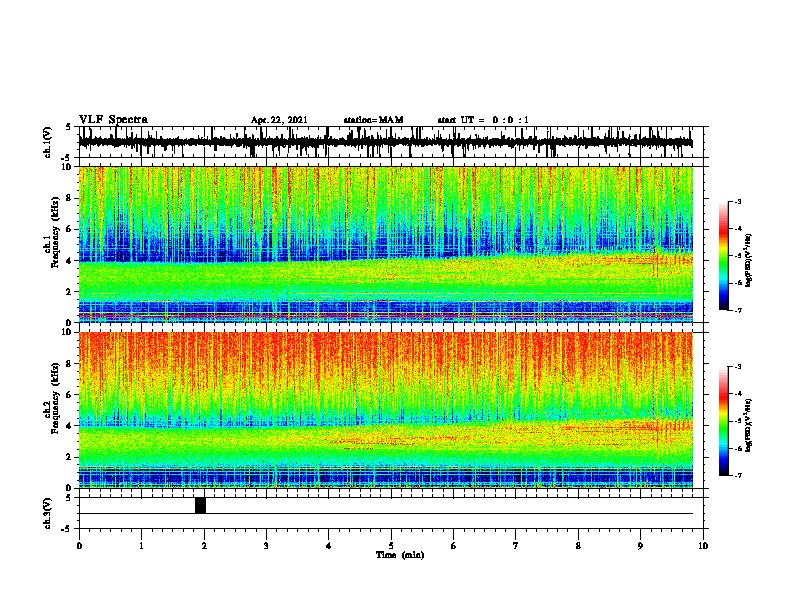792x612 pixels.
Task: Click the ch.1 spectrogram image
Action: pos(386,244)
